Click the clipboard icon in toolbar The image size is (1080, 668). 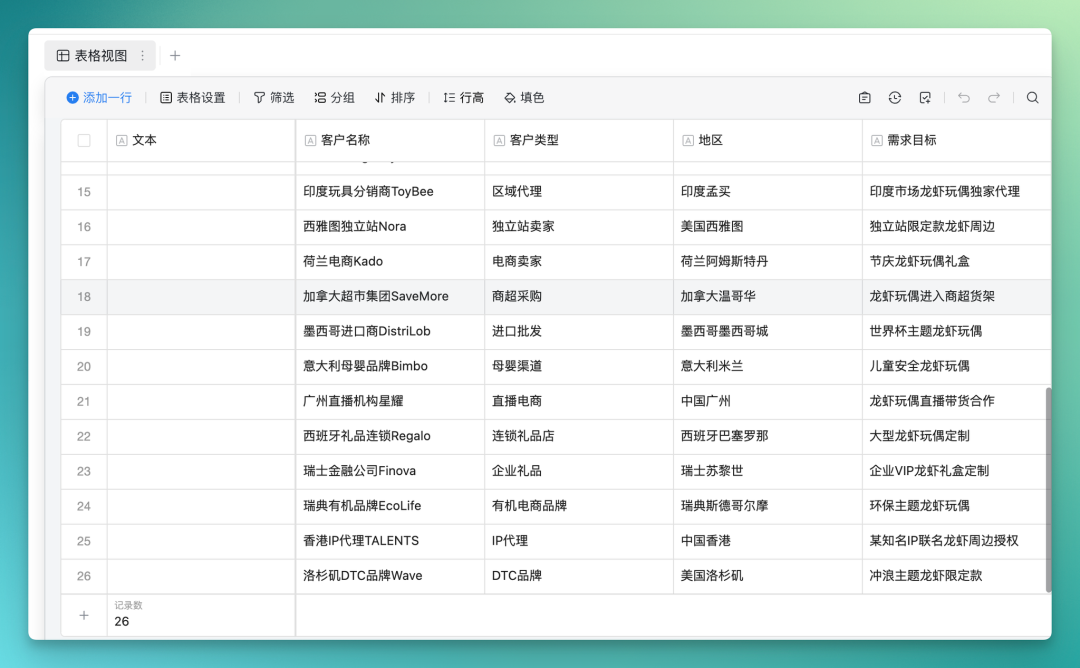click(x=864, y=98)
